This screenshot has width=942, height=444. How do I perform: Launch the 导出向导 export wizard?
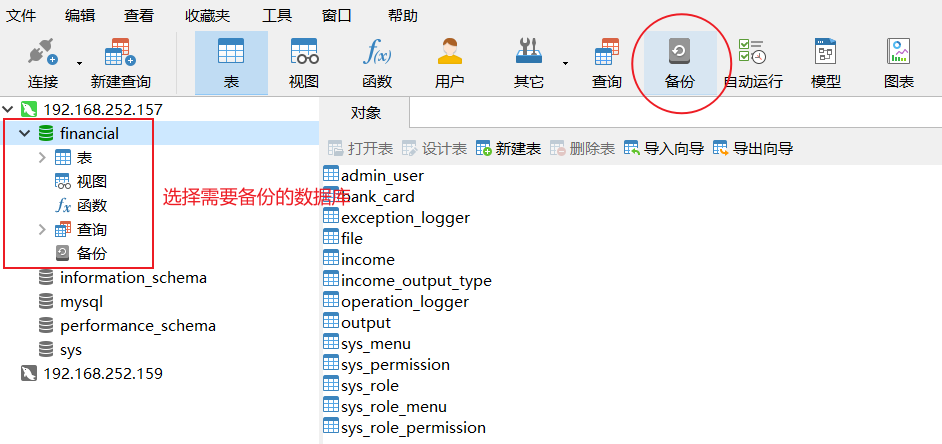tap(753, 148)
